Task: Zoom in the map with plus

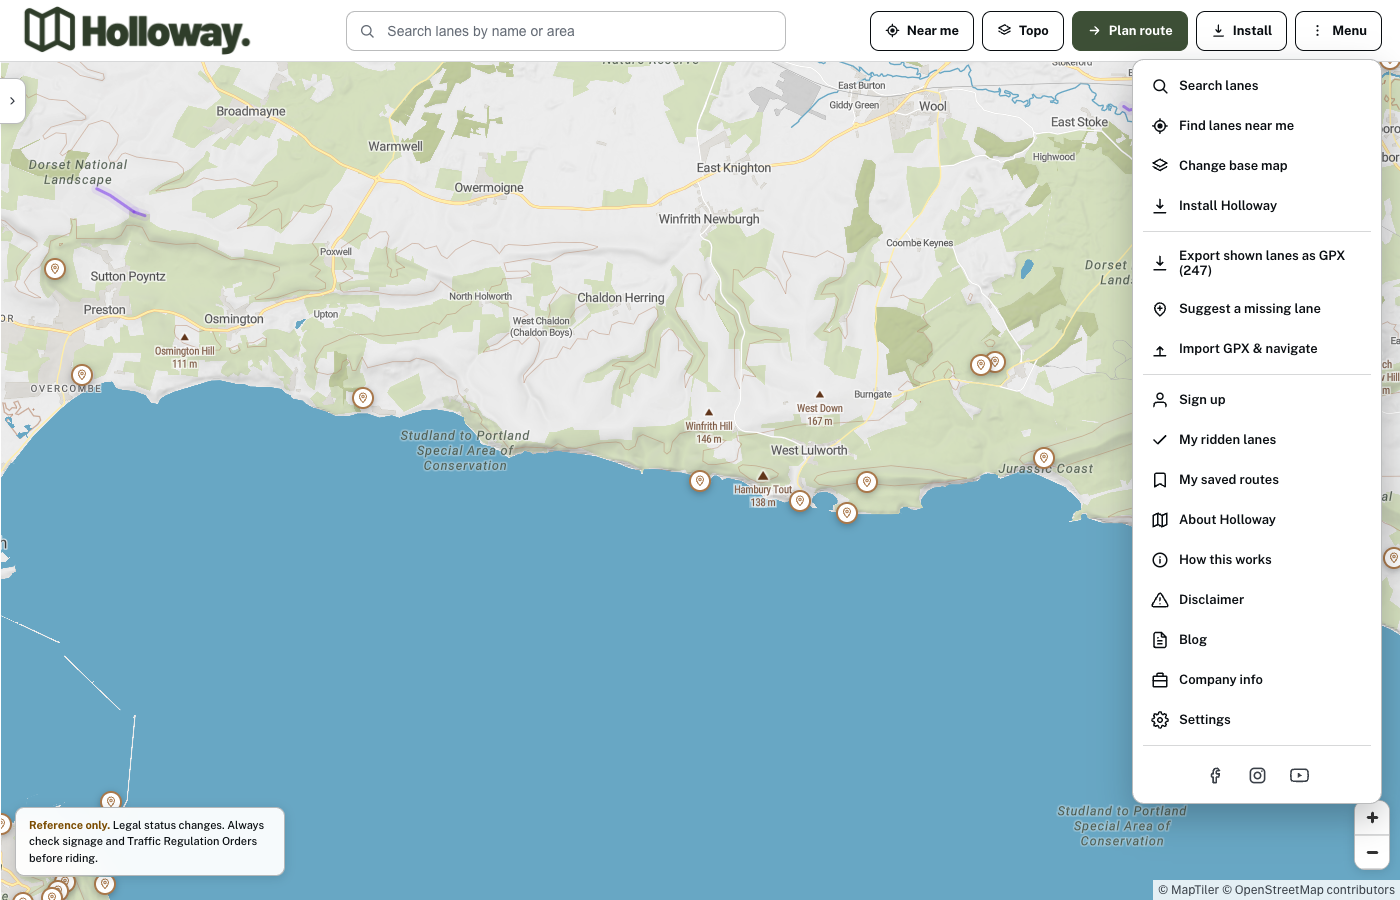Action: tap(1372, 817)
